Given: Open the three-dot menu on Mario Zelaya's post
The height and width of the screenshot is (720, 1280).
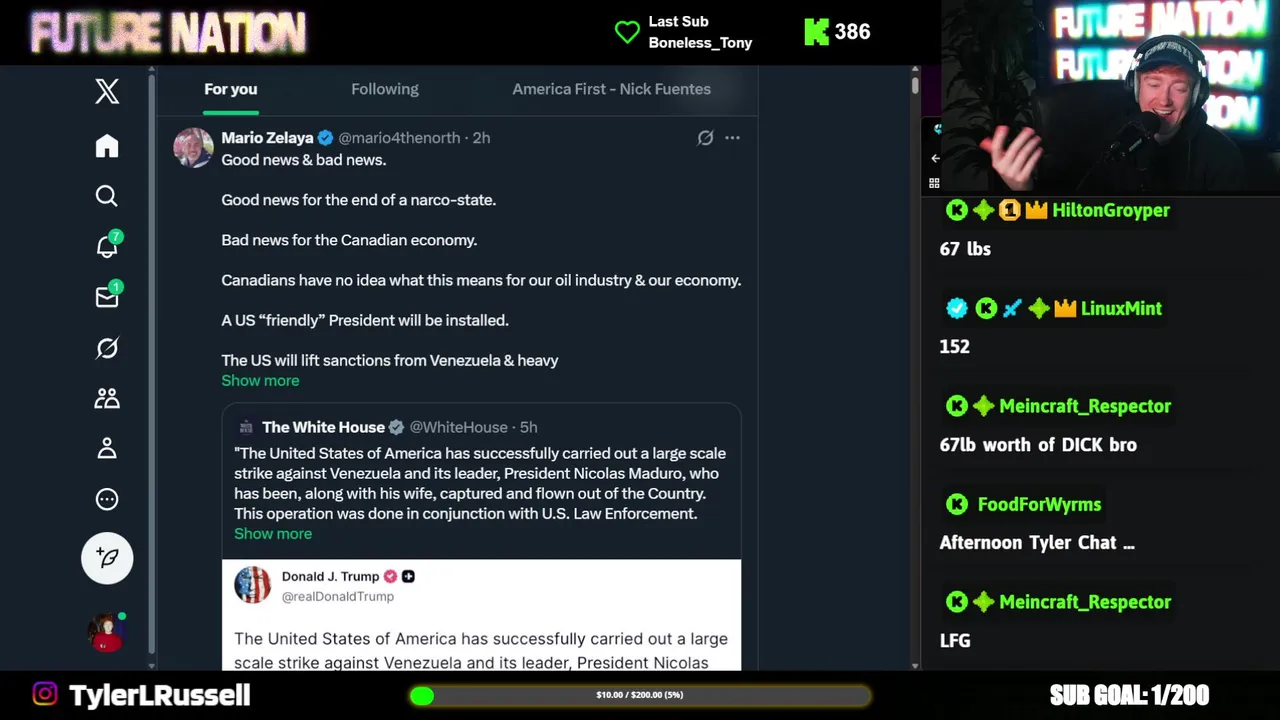Looking at the screenshot, I should [732, 138].
